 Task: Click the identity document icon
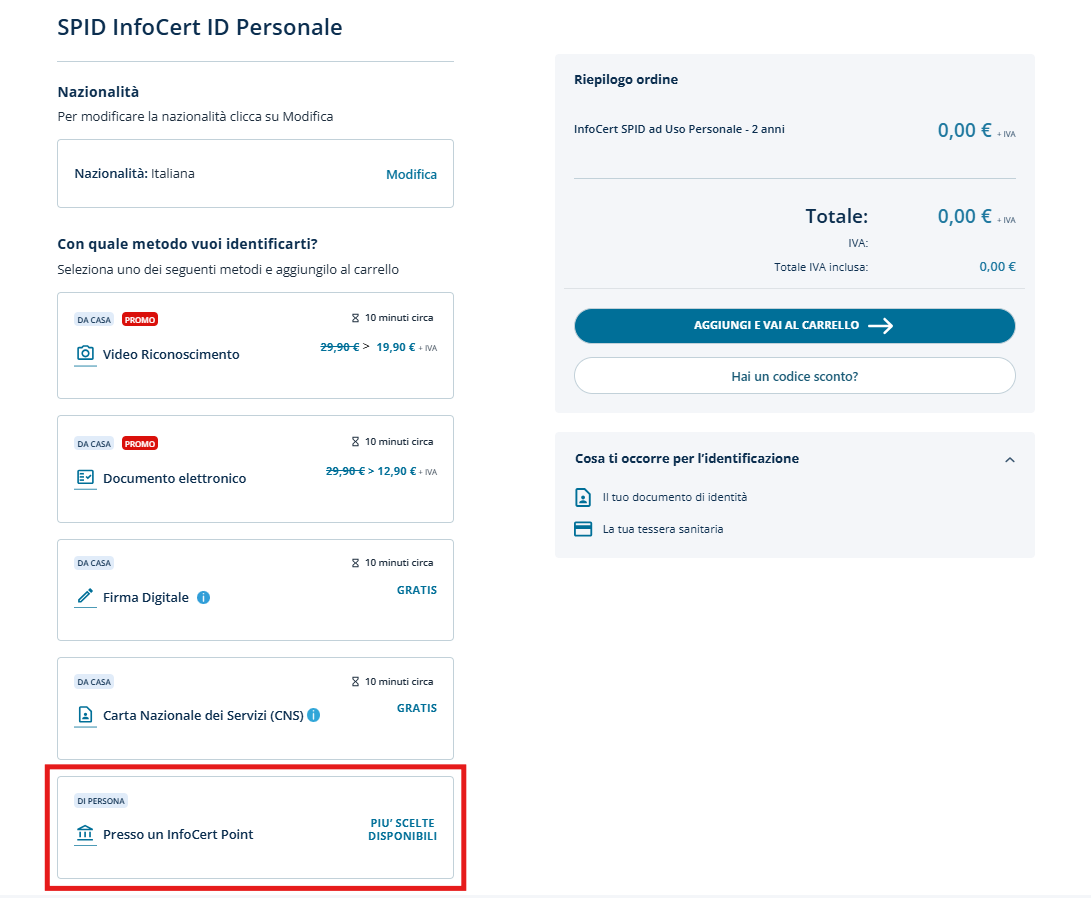click(583, 497)
